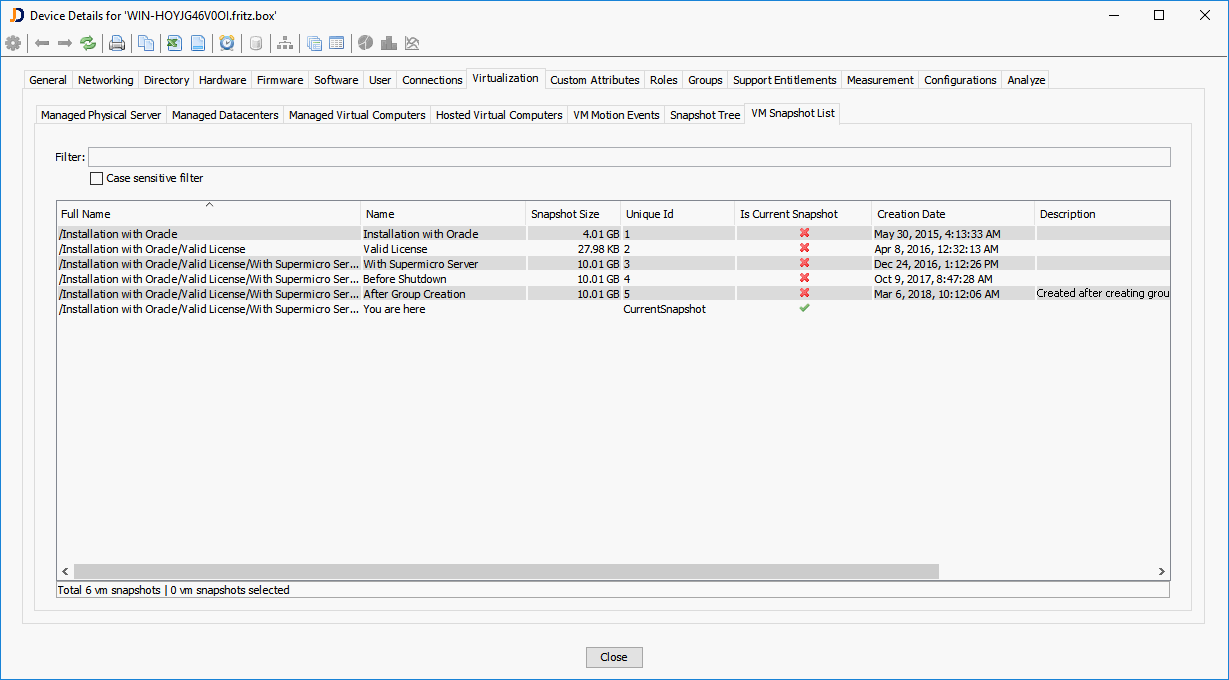This screenshot has width=1229, height=680.
Task: Click the Close button
Action: coord(613,657)
